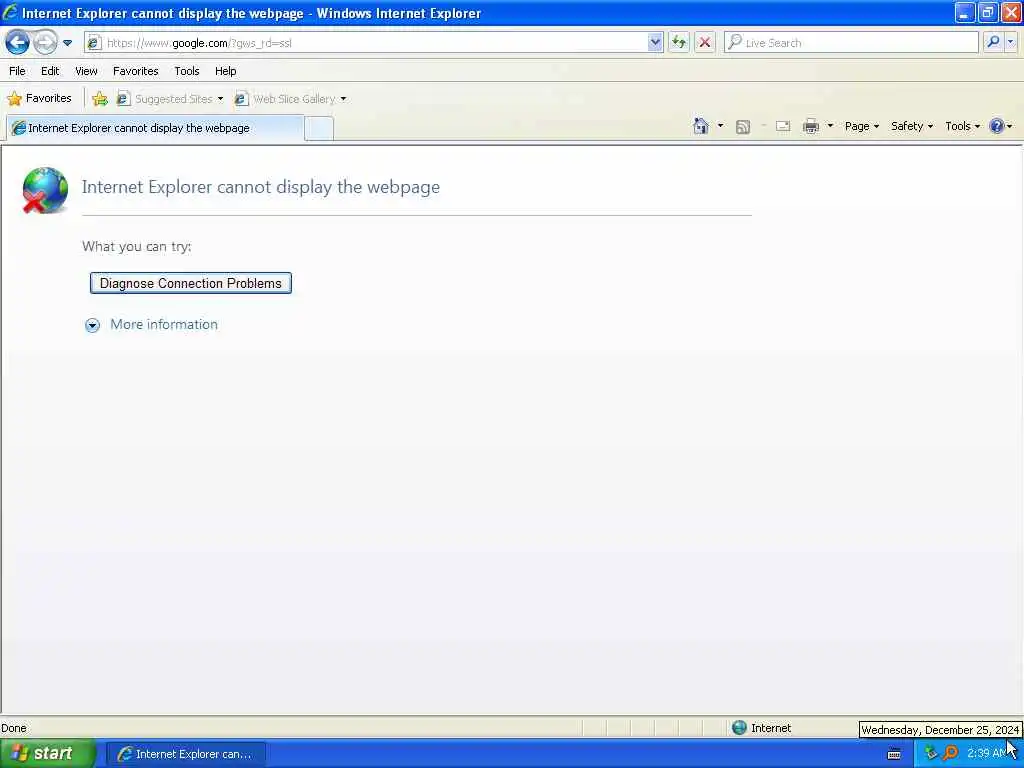Open the Favorites center star button
This screenshot has width=1024, height=768.
[39, 99]
